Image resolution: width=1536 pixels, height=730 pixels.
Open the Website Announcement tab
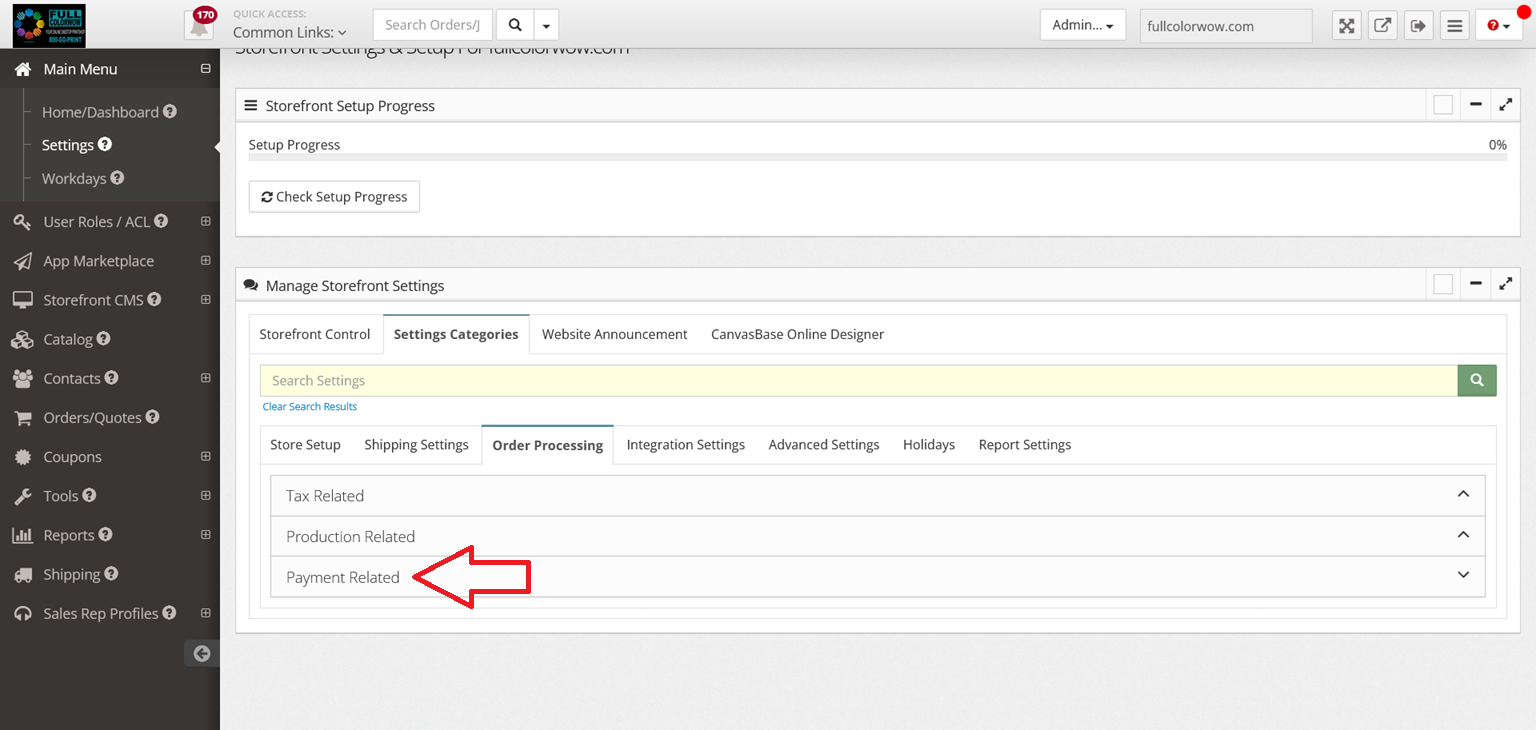click(614, 334)
